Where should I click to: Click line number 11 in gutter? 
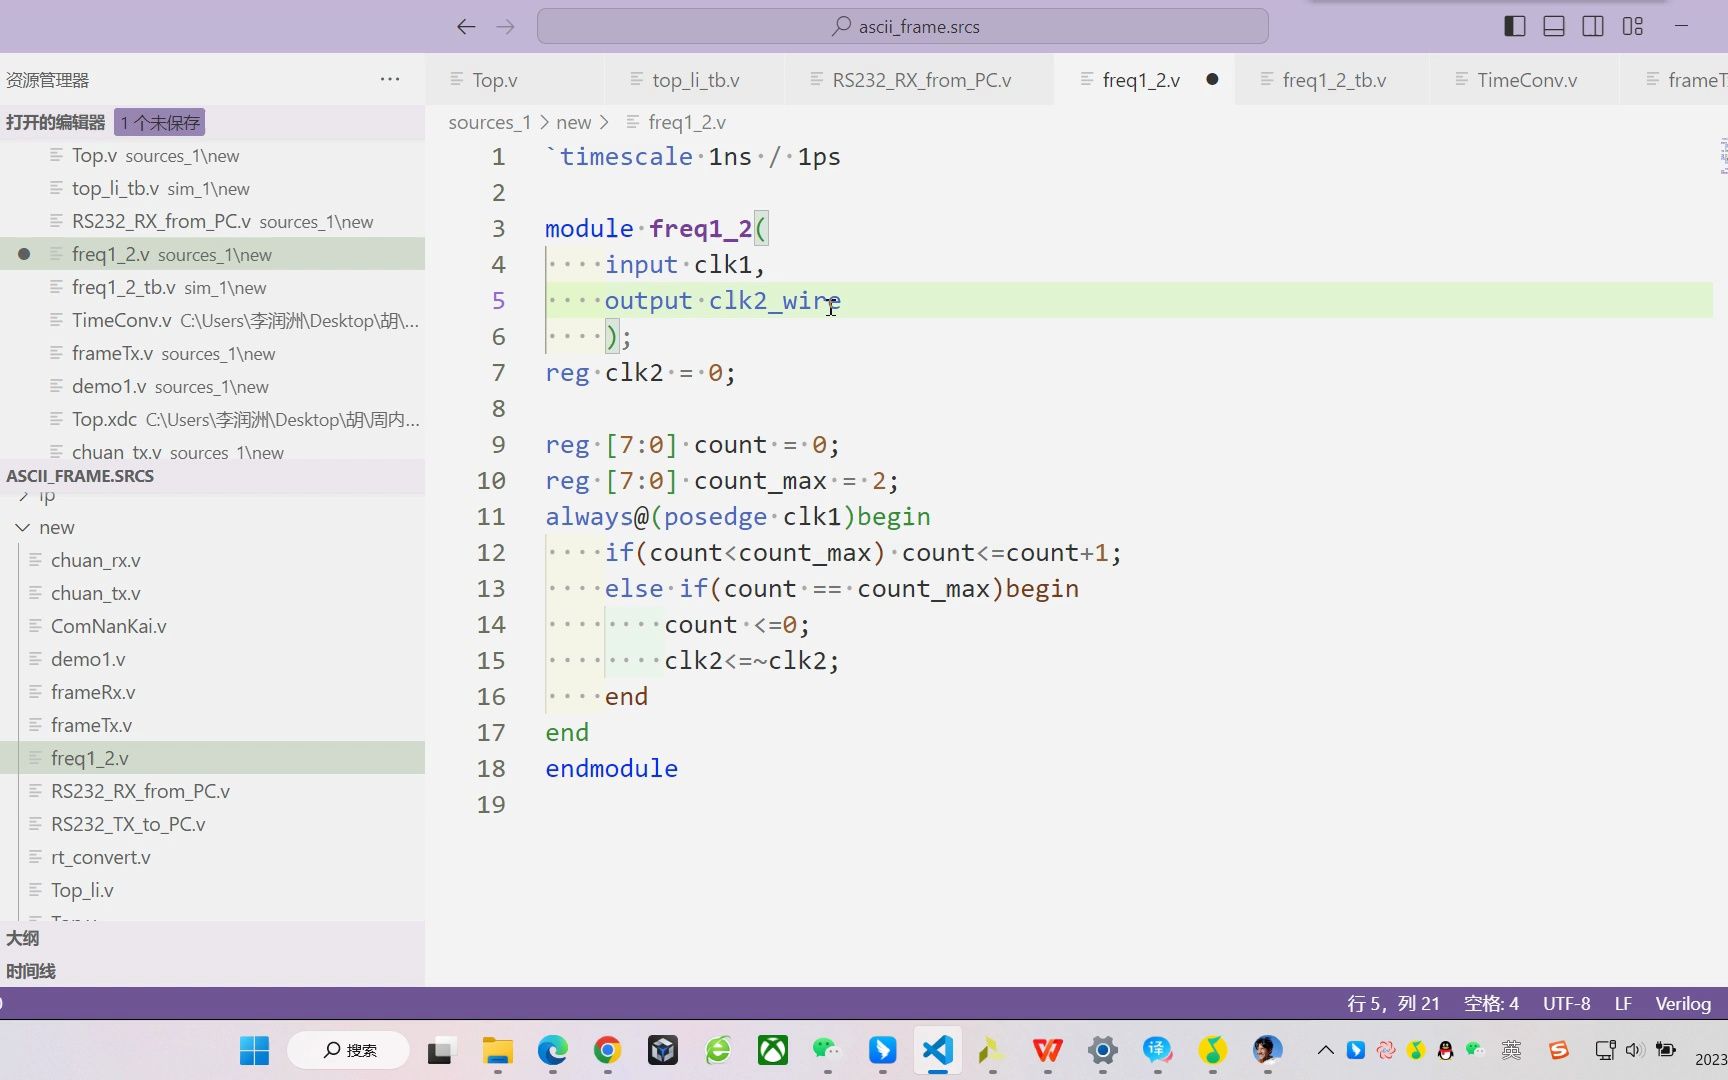(491, 517)
